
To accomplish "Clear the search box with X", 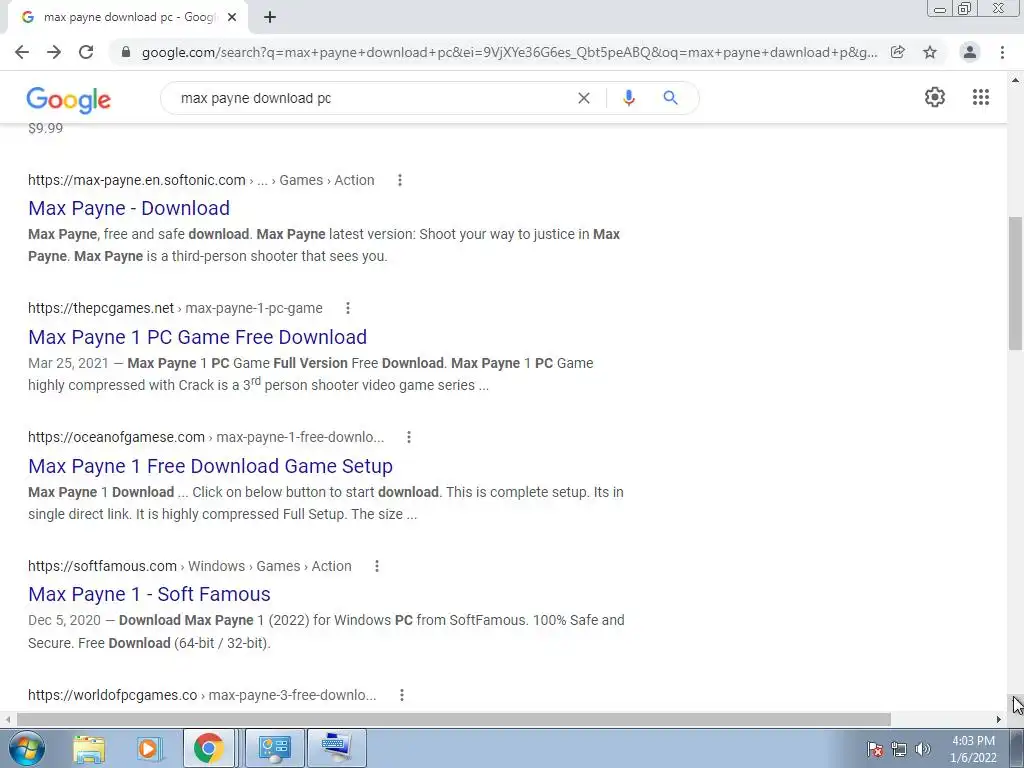I will [x=584, y=98].
